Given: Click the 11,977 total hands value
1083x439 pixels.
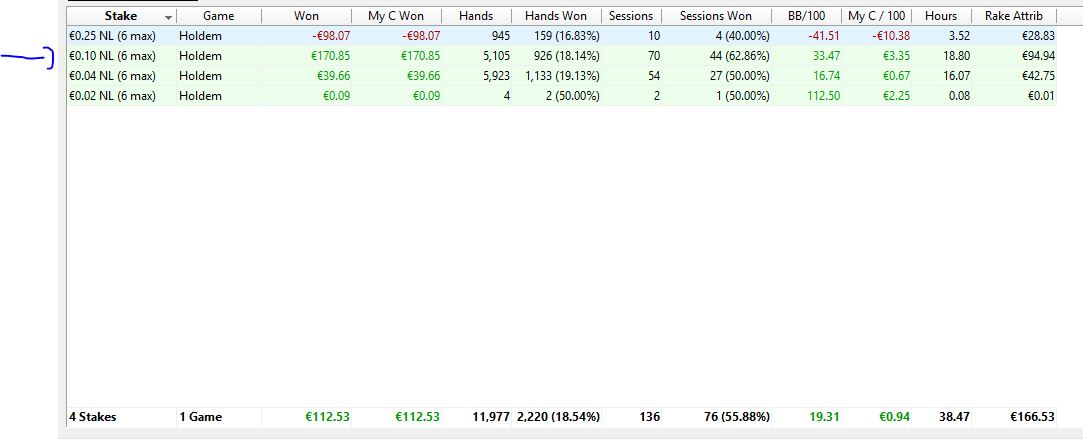Looking at the screenshot, I should coord(491,417).
